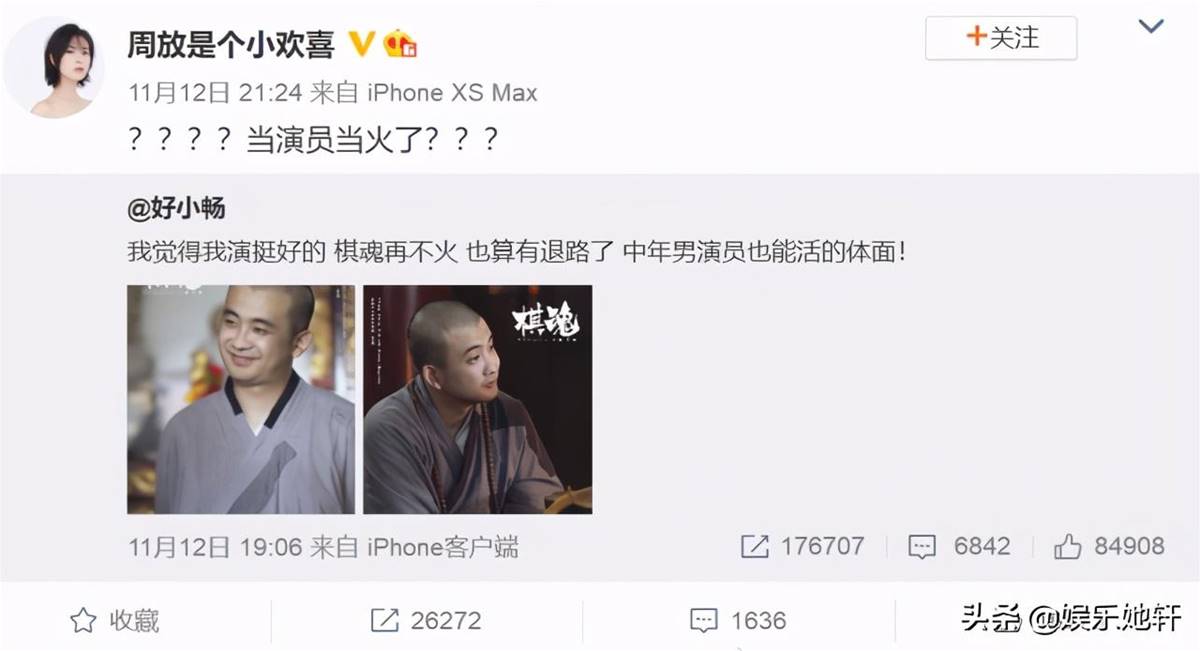Click the 收藏 text label
The image size is (1200, 651).
(x=135, y=621)
